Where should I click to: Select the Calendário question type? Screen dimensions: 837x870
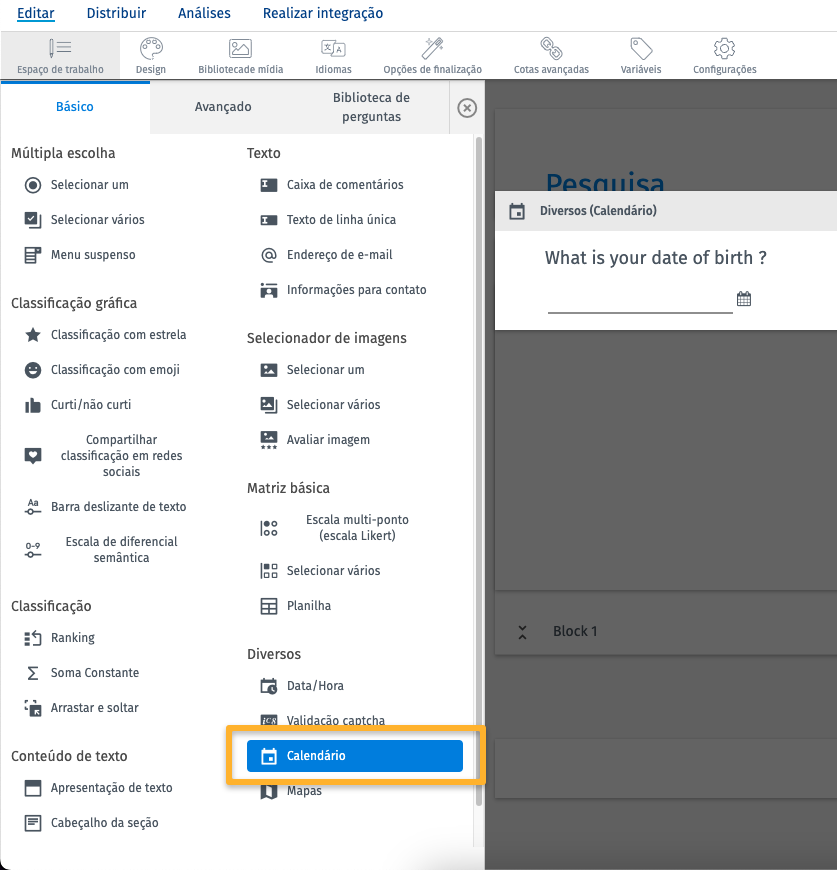354,756
